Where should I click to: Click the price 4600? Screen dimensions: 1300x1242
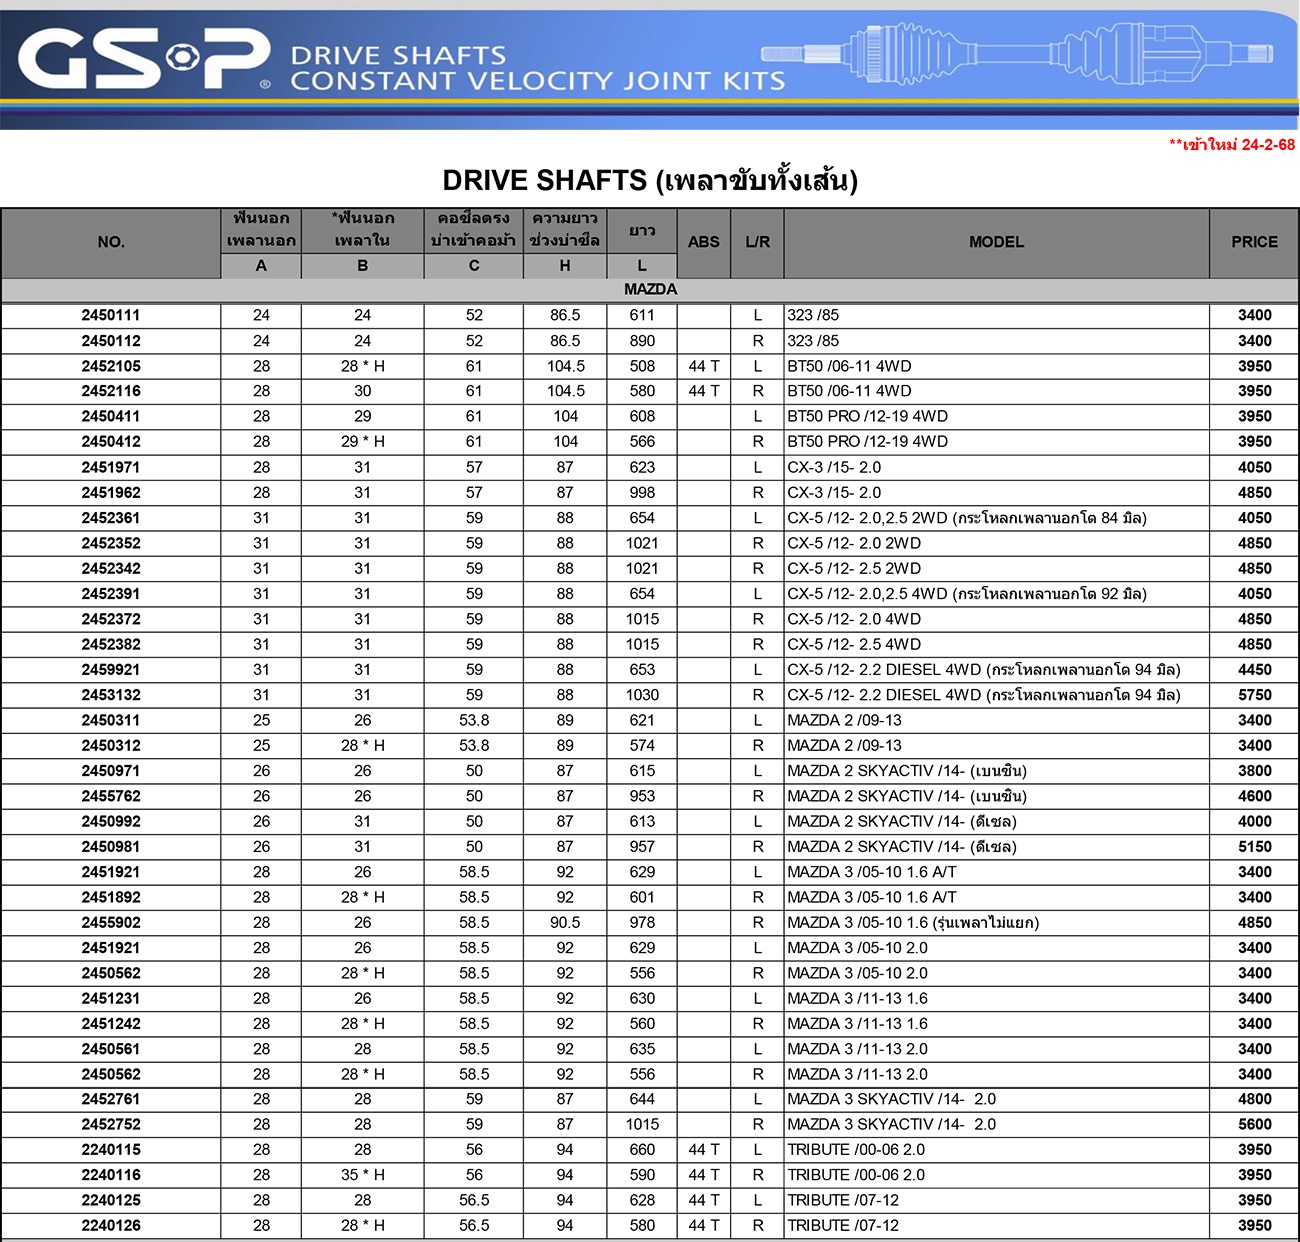(1254, 796)
